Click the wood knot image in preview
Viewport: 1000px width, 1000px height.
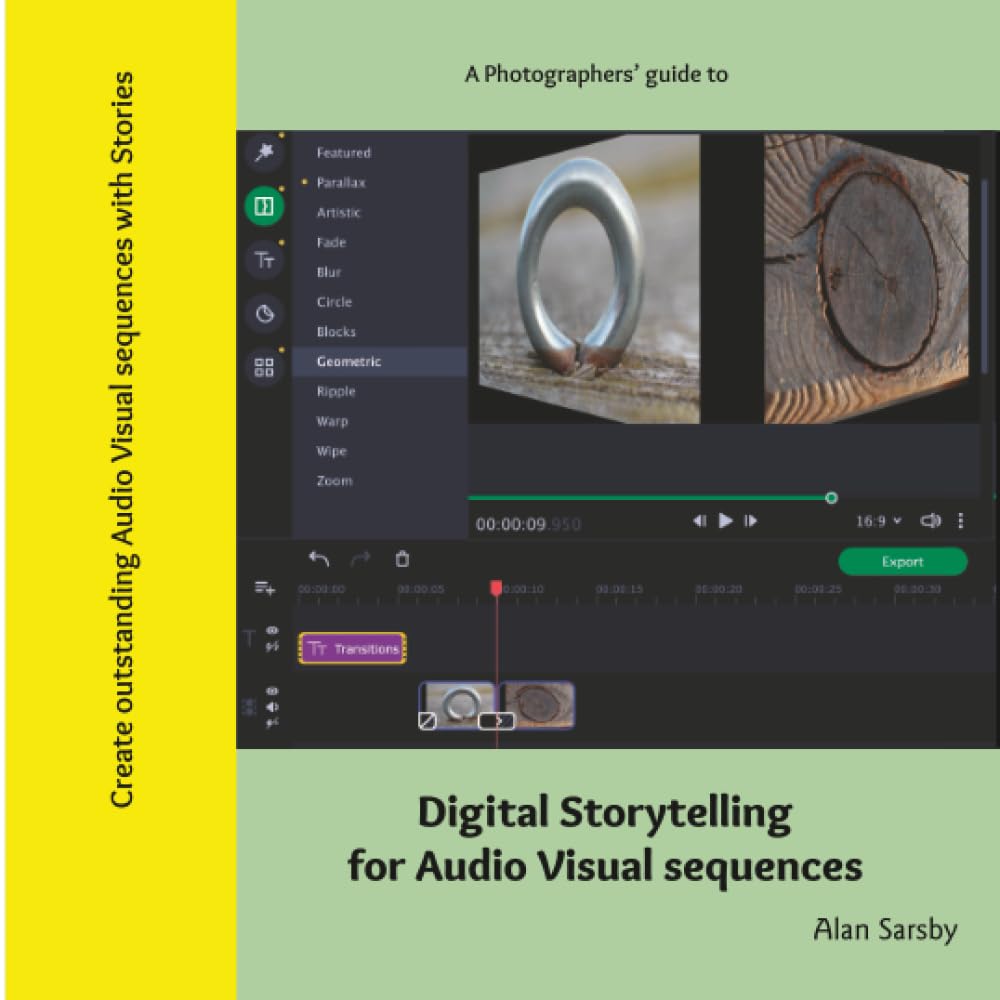point(866,279)
